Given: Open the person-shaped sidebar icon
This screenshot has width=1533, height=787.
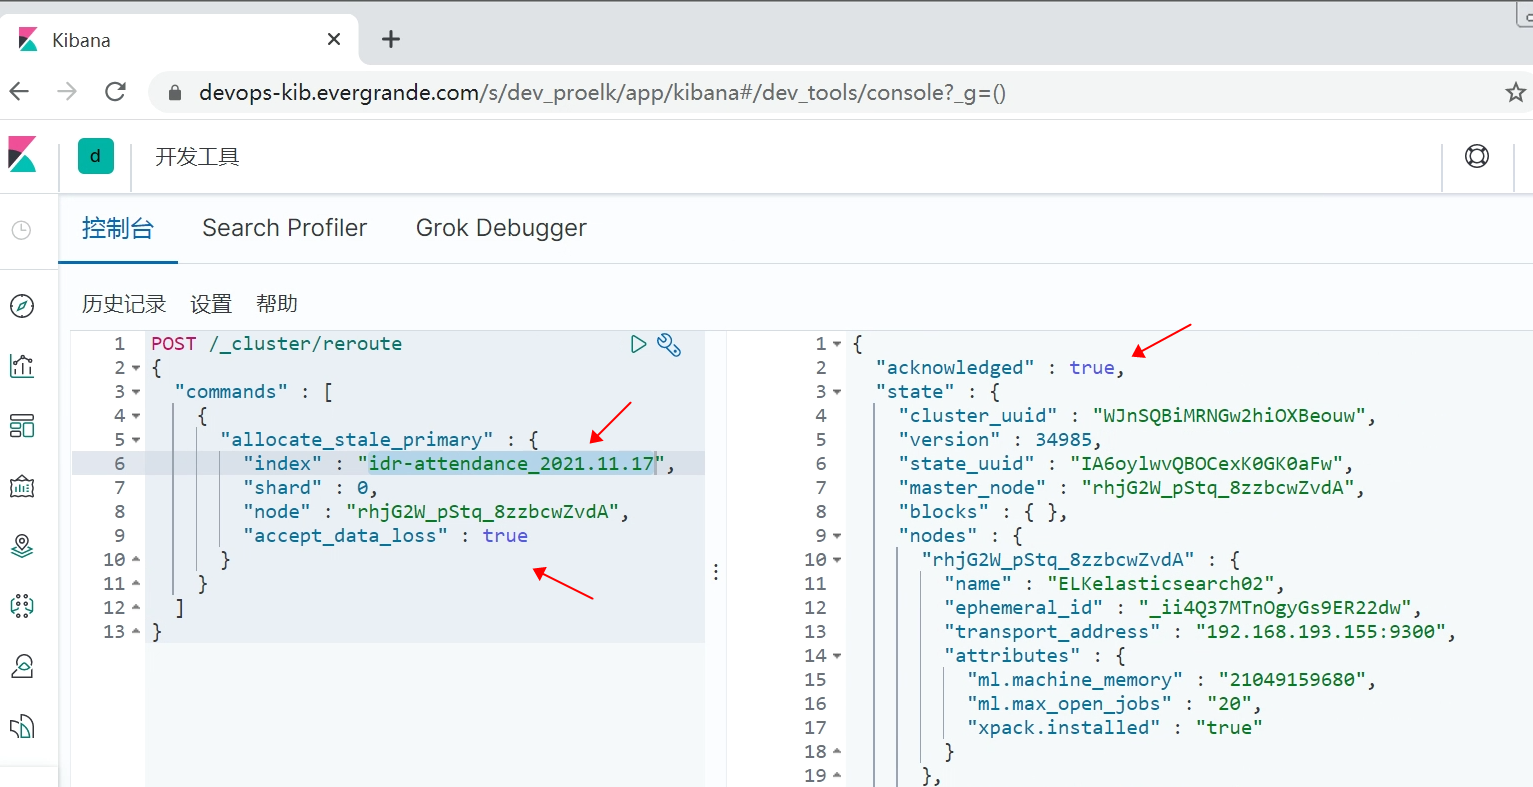Looking at the screenshot, I should point(22,666).
